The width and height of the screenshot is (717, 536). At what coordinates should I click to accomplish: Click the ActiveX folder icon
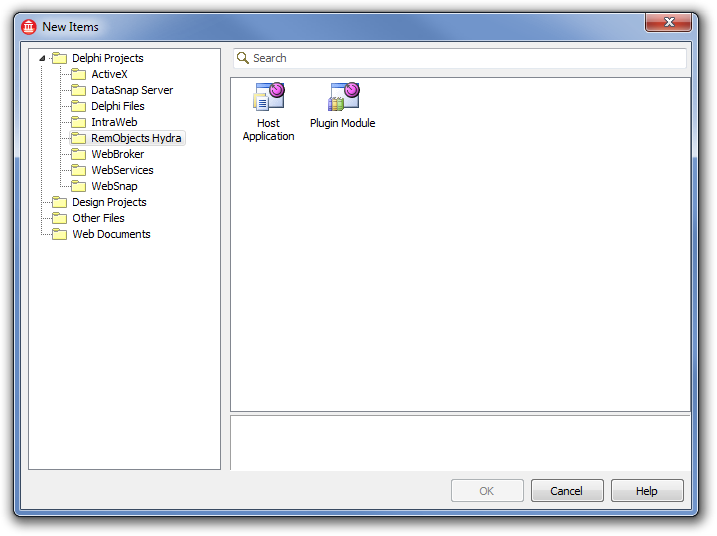pos(79,74)
